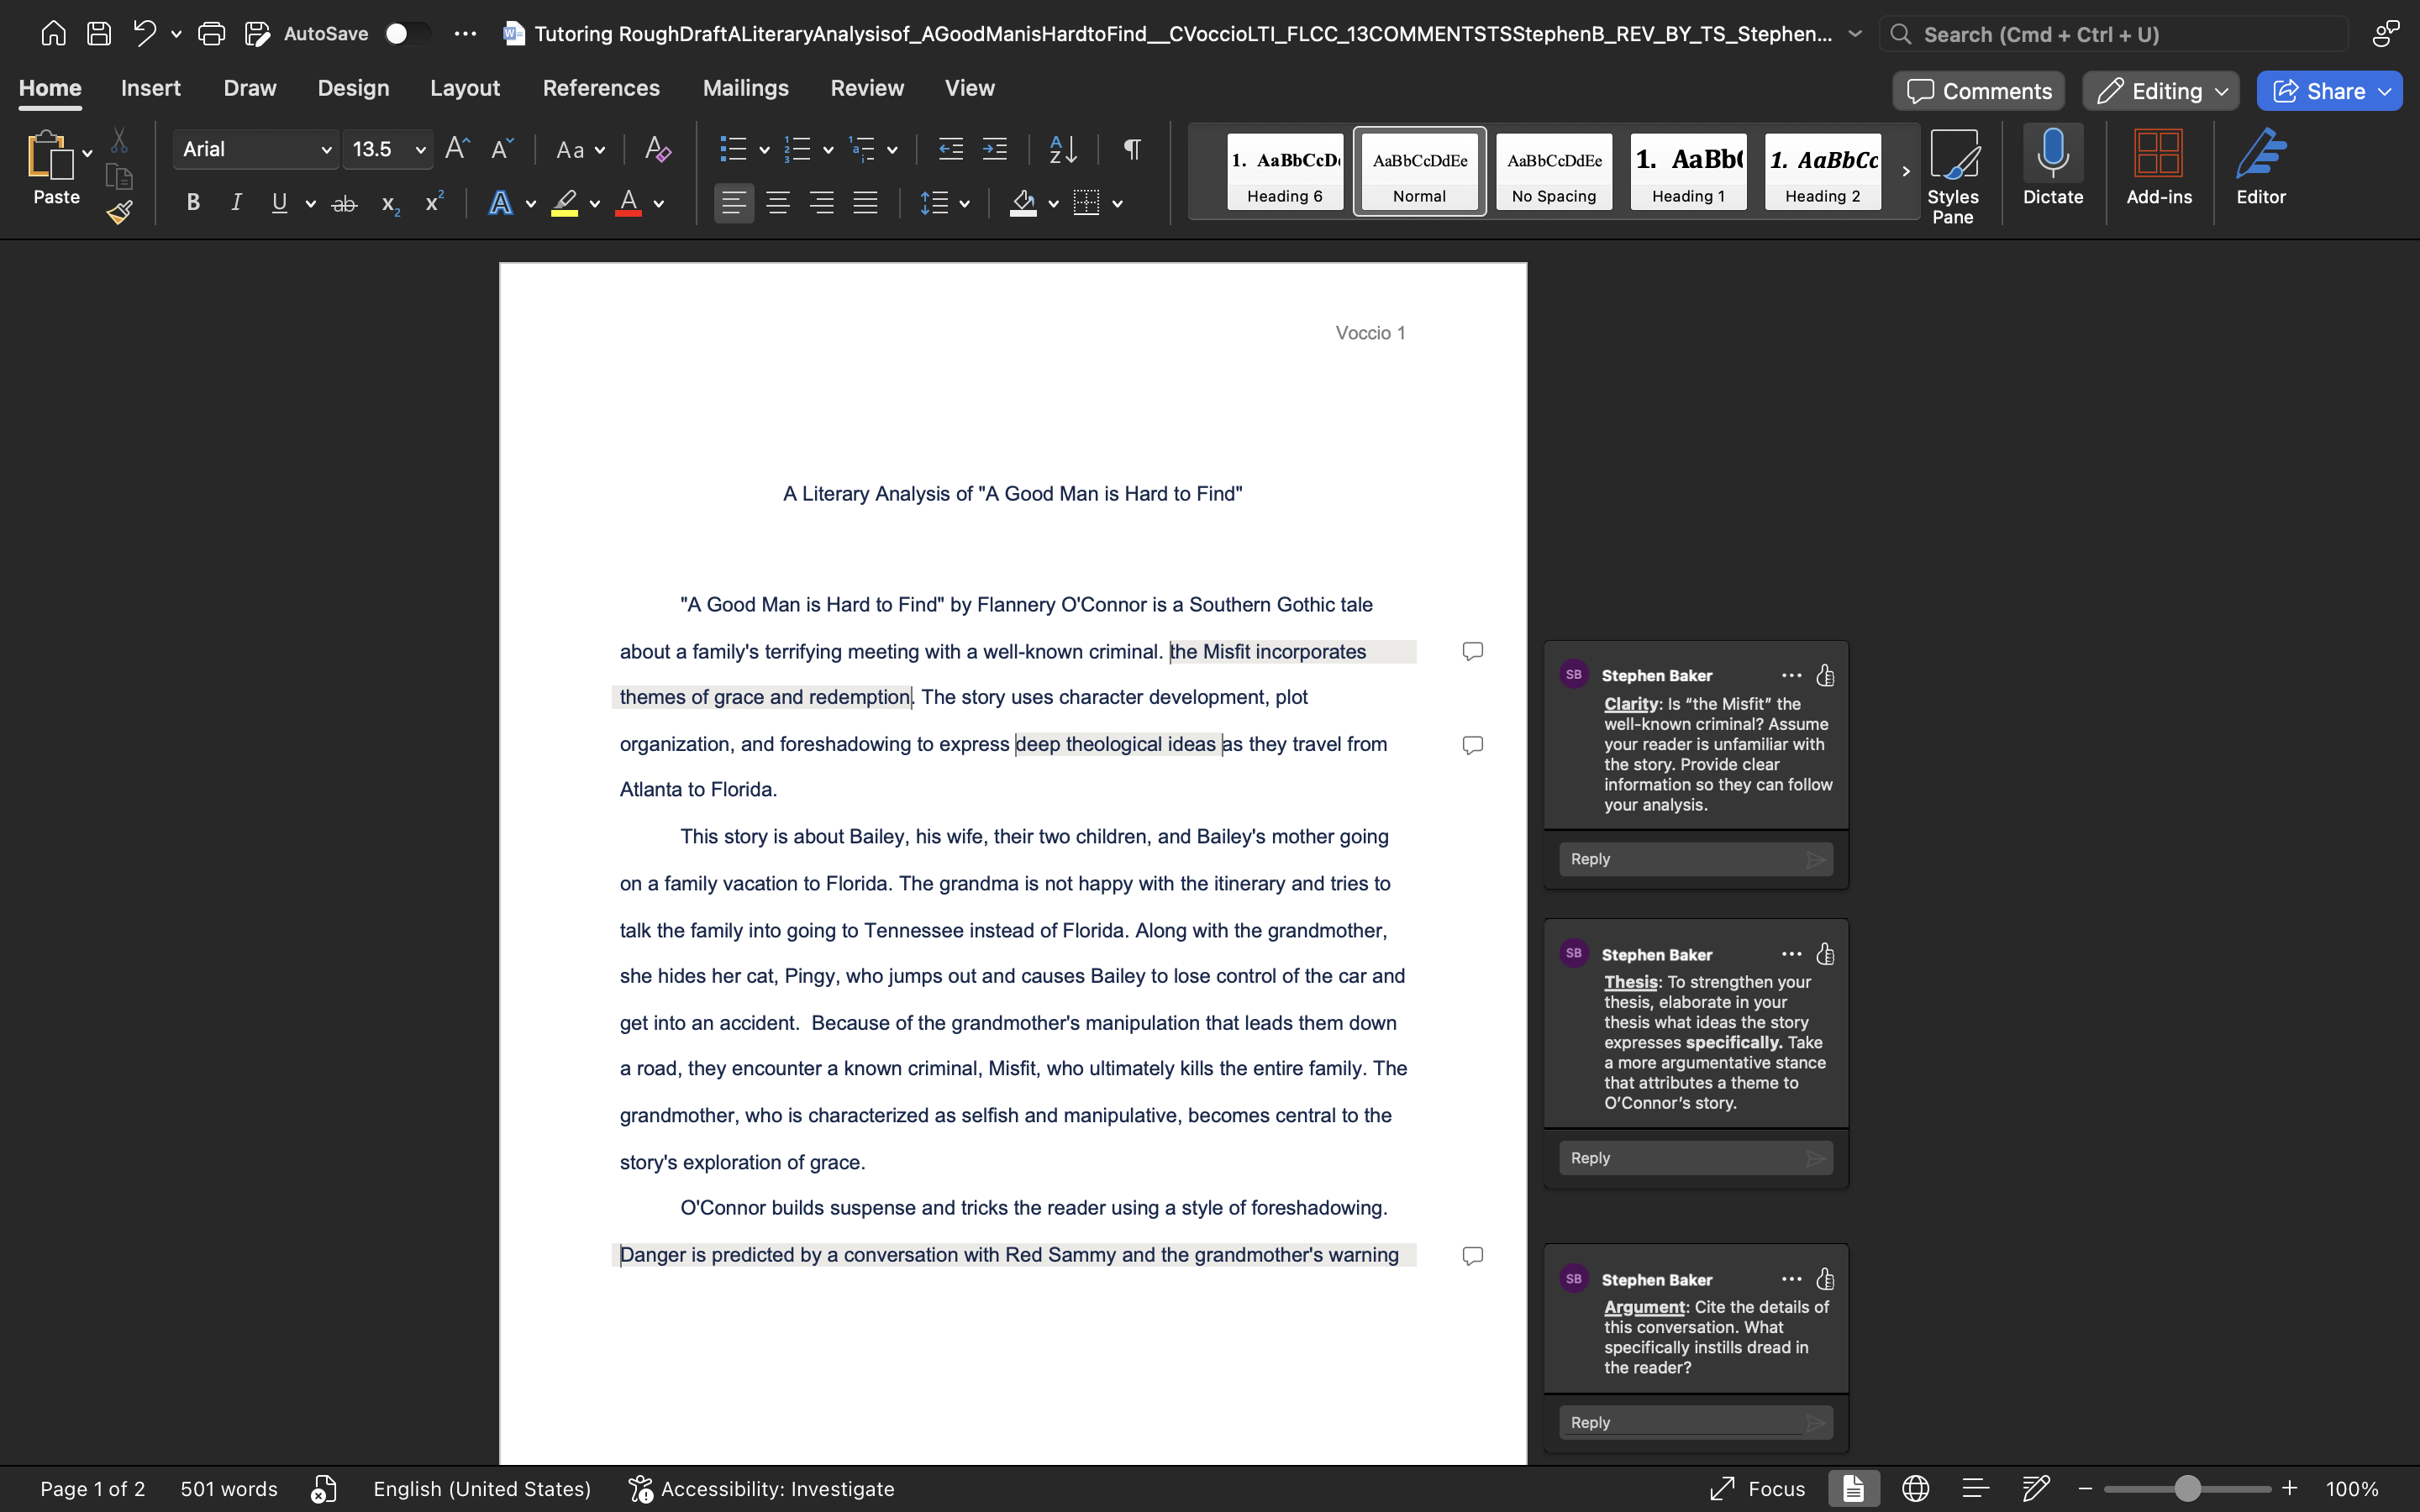Click the Share button
Screen dimensions: 2420x1512
click(x=2320, y=91)
